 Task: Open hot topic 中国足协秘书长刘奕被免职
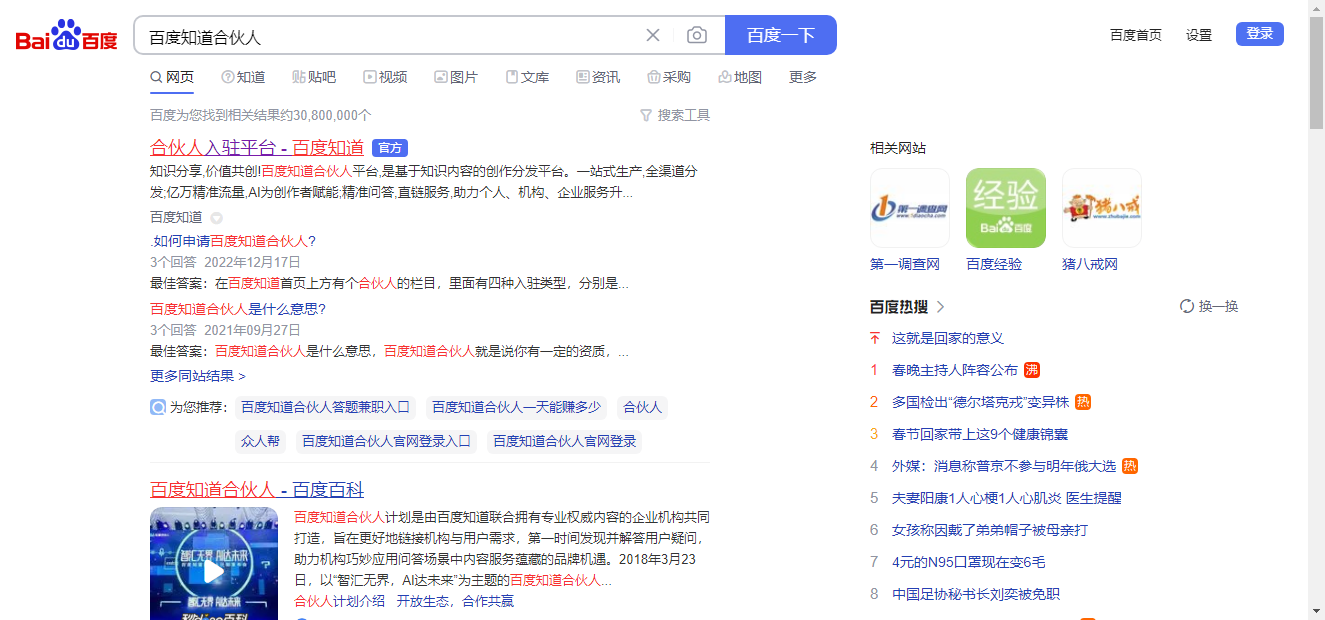976,594
